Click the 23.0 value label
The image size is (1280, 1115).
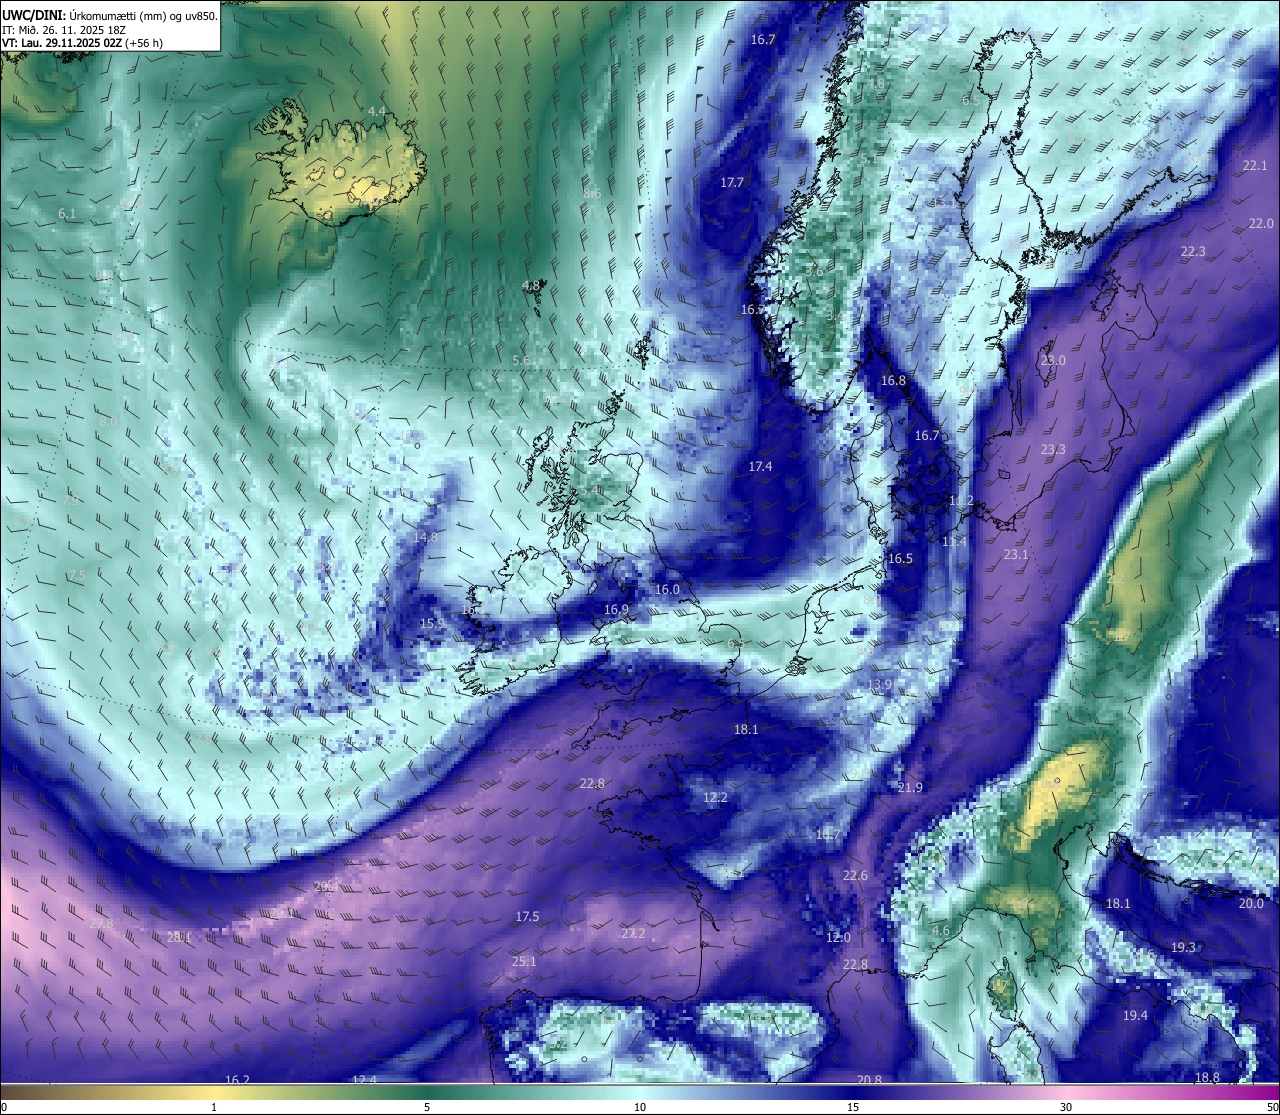pos(1053,360)
